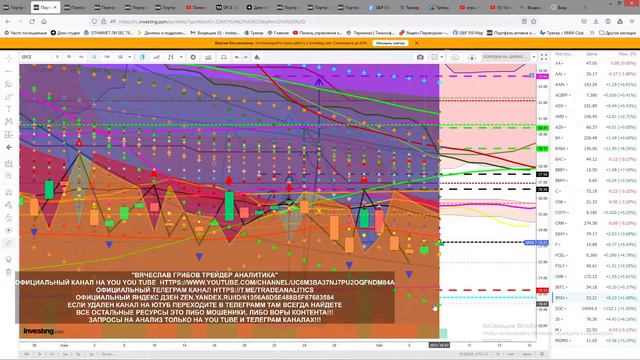This screenshot has height=360, width=640.
Task: Hide all drawings with the eye icon
Action: tap(9, 230)
